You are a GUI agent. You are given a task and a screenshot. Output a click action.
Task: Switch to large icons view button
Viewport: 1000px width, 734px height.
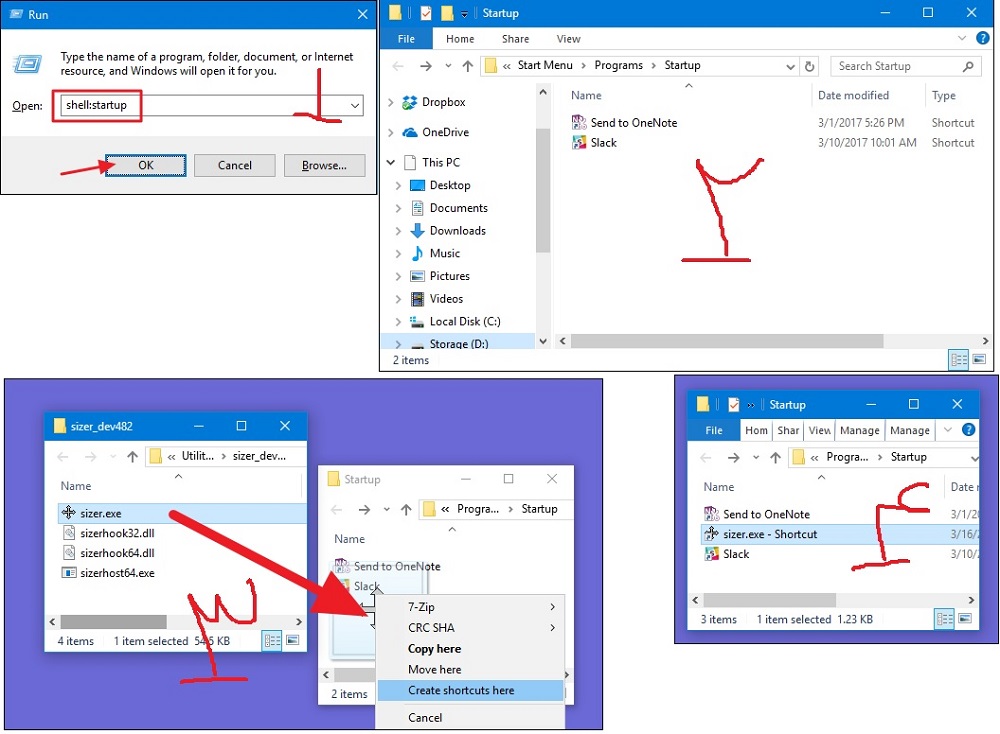pyautogui.click(x=979, y=359)
